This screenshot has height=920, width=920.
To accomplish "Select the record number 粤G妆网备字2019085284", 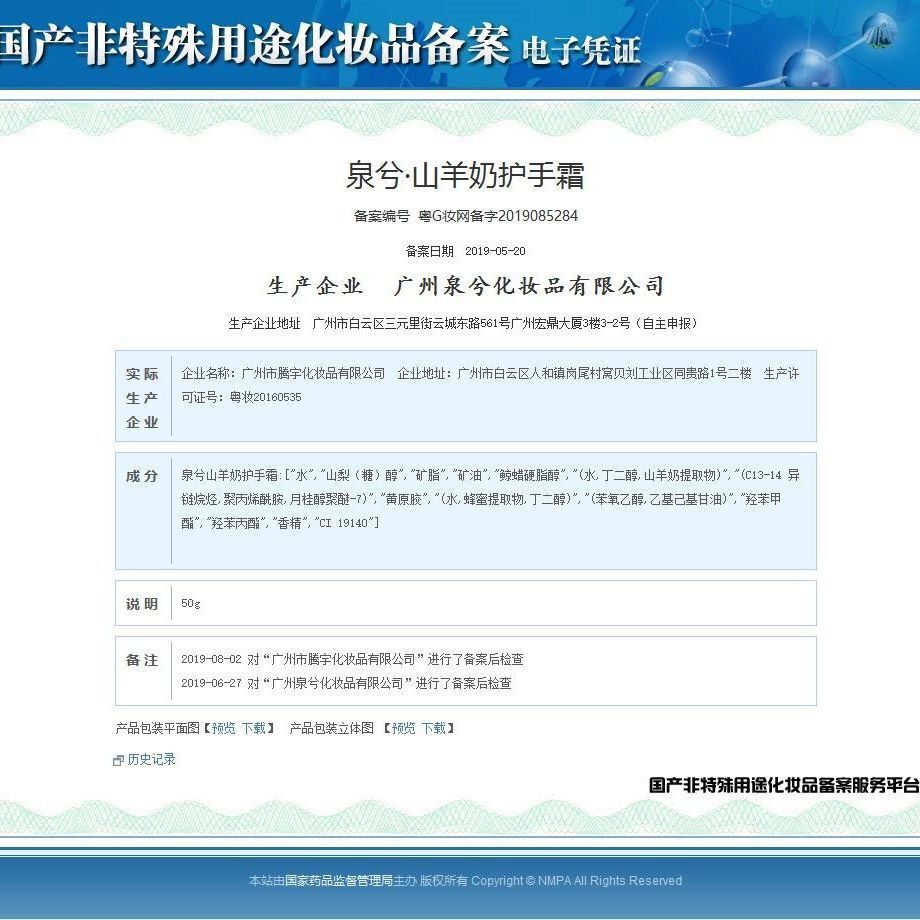I will tap(498, 216).
